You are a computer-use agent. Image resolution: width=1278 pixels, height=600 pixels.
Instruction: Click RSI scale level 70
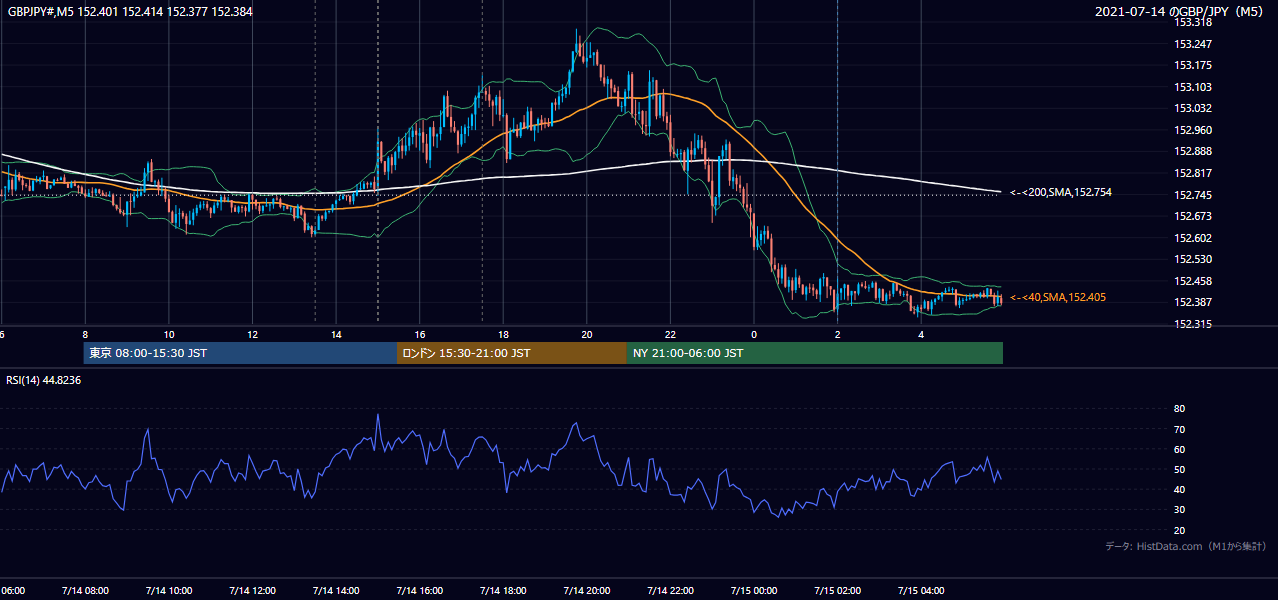click(1179, 429)
